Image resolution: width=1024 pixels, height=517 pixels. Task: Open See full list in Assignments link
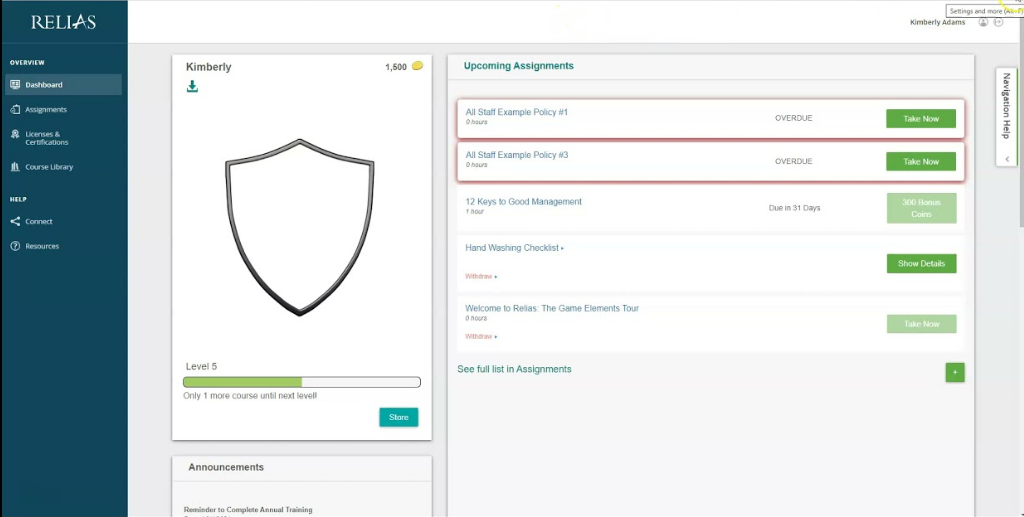coord(514,369)
